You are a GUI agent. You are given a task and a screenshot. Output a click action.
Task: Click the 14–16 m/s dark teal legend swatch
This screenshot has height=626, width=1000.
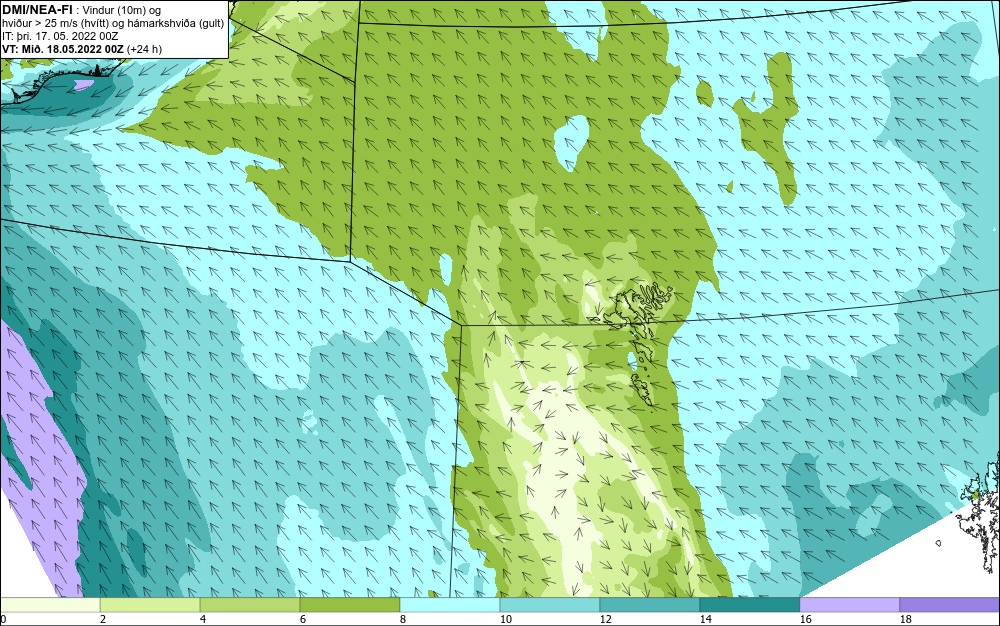(x=749, y=605)
